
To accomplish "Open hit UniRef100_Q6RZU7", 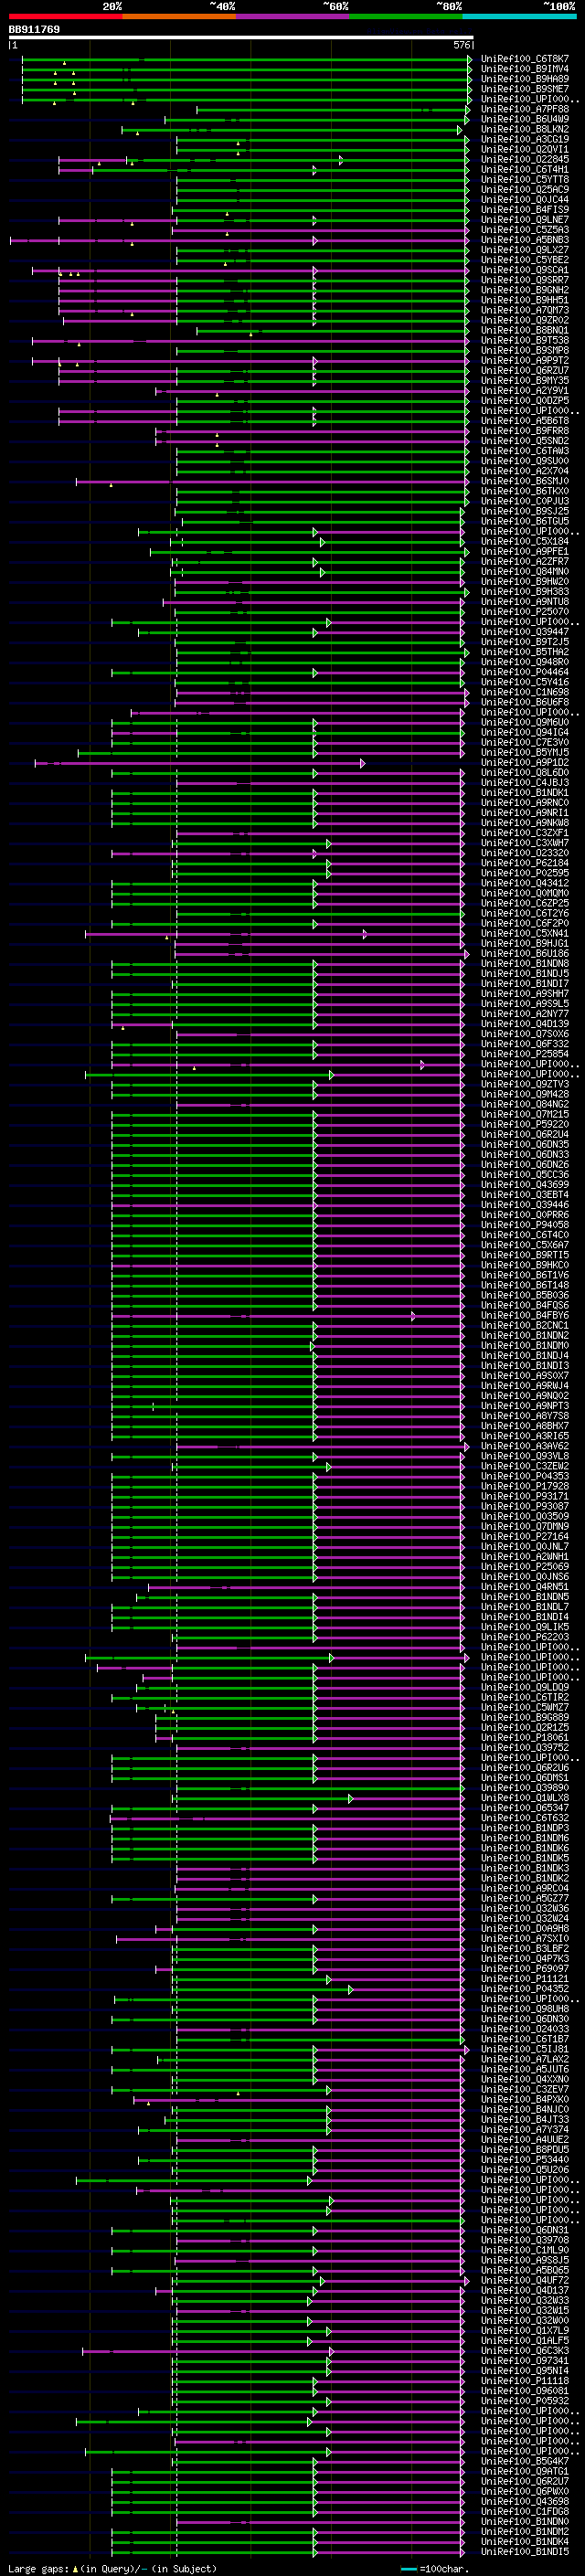I will coord(525,370).
